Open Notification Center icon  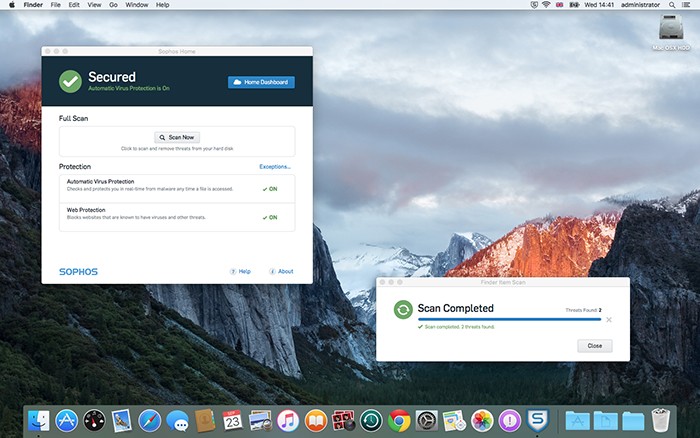click(686, 4)
